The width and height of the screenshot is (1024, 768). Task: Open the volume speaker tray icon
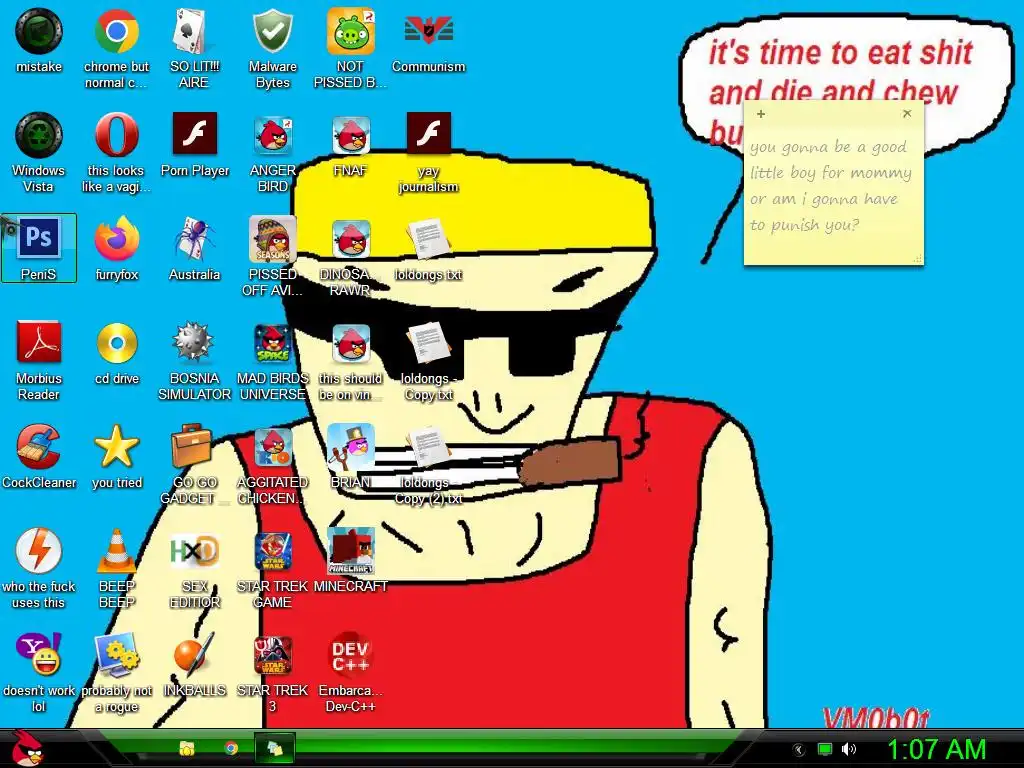[x=848, y=749]
